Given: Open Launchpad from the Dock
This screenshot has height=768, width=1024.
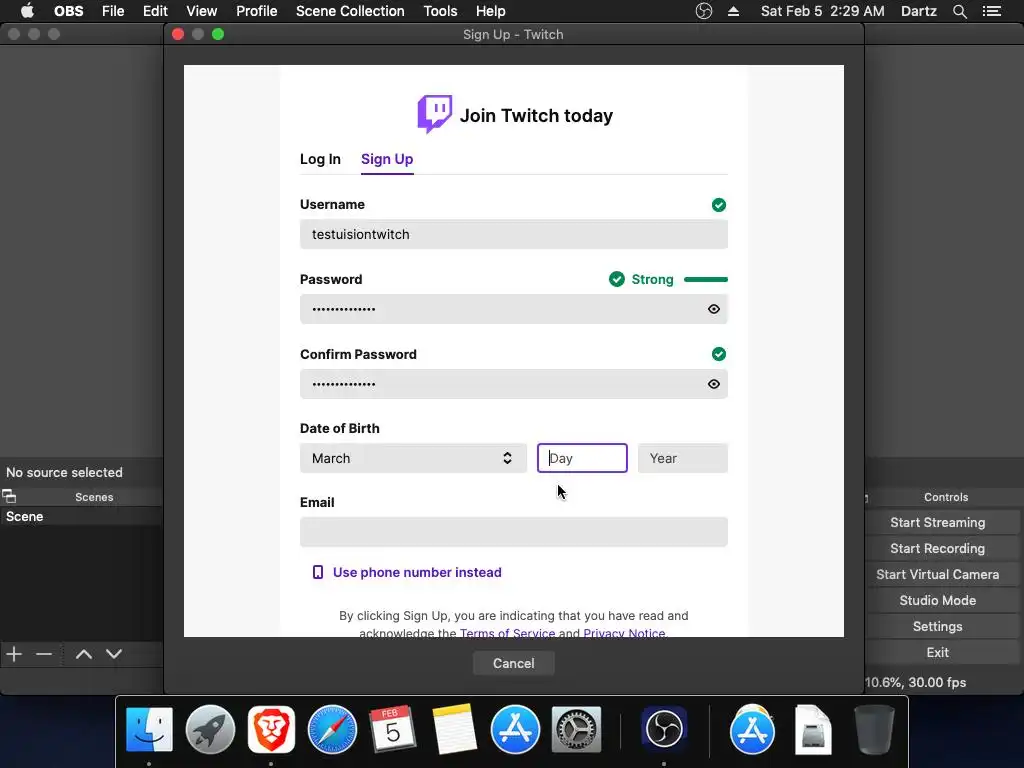Looking at the screenshot, I should coord(210,729).
